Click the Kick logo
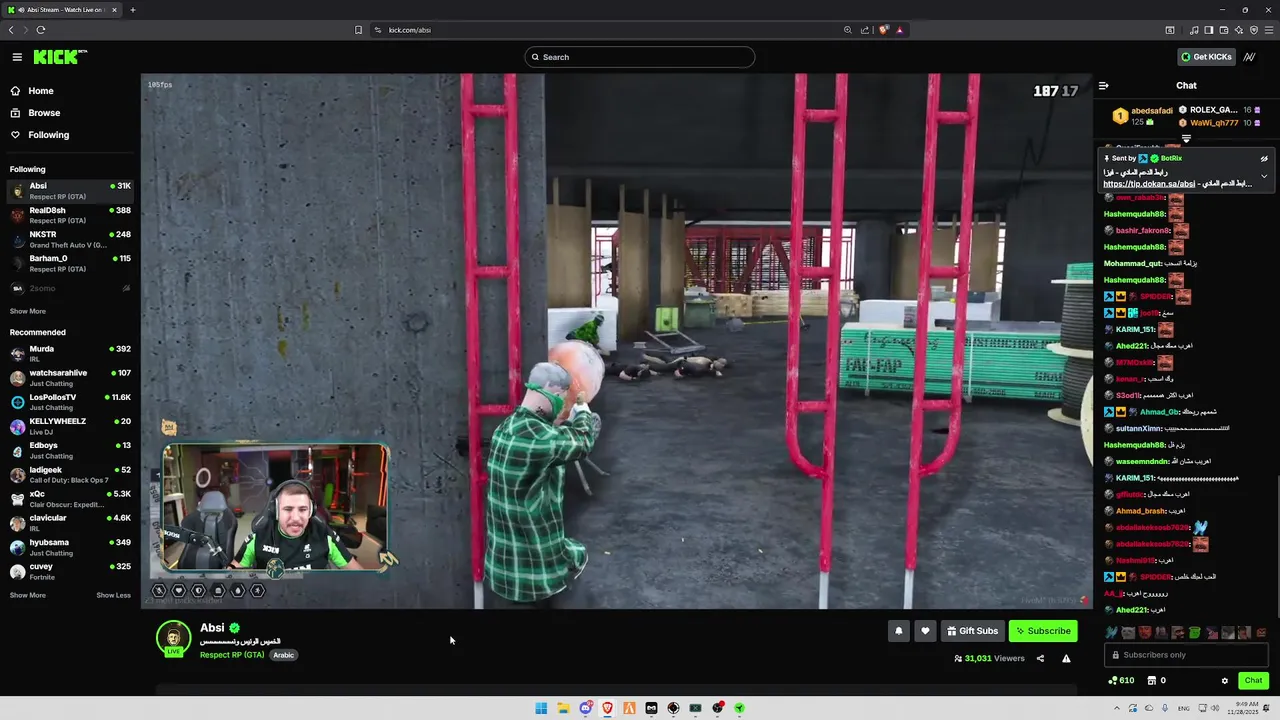Screen dimensions: 1280x720 (x=60, y=57)
